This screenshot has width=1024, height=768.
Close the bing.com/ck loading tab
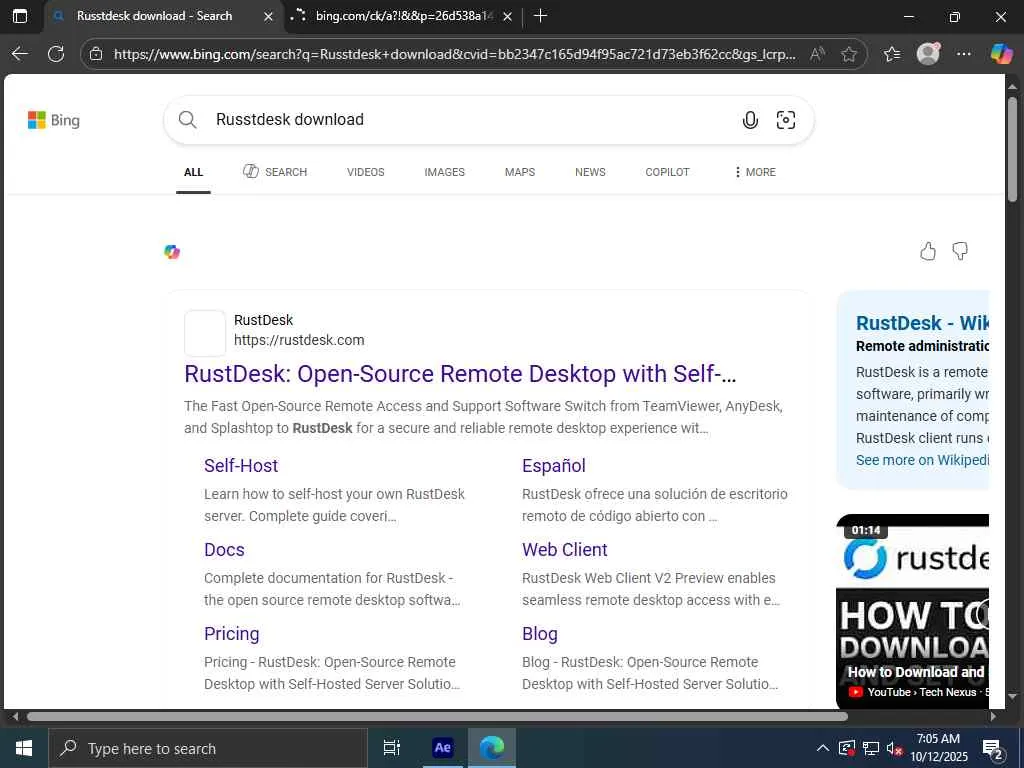[x=509, y=16]
